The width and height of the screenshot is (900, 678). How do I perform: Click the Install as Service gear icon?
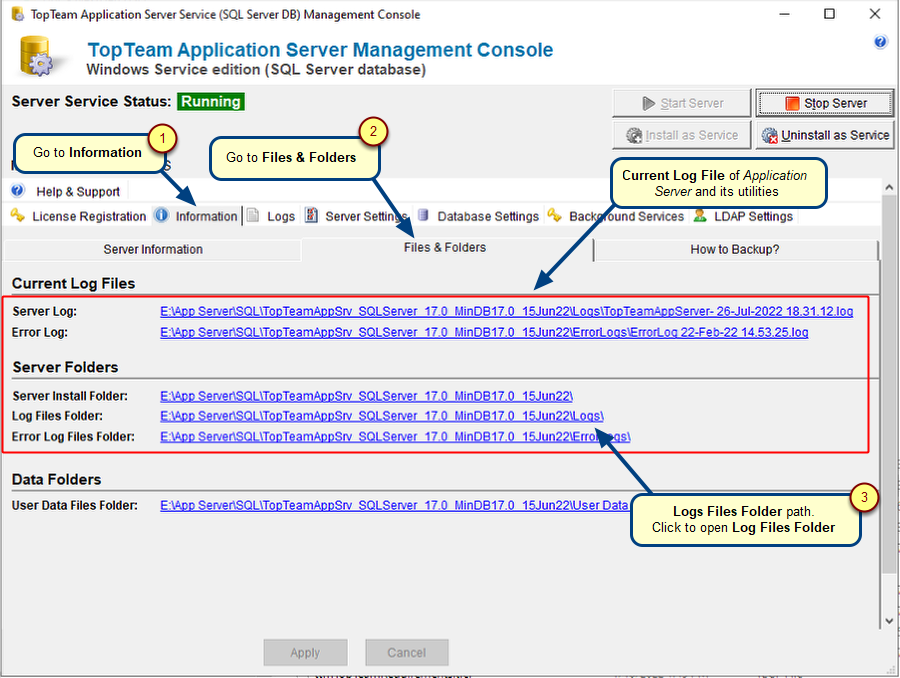pos(634,135)
